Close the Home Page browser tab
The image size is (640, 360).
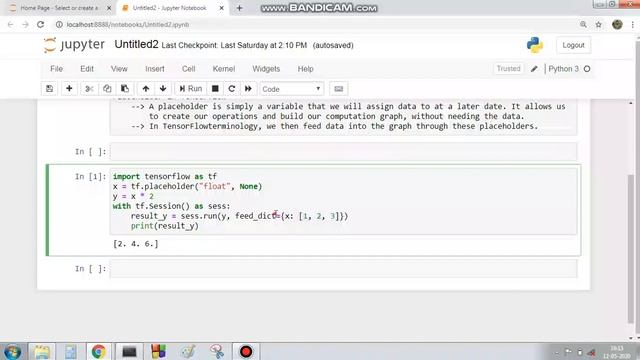tap(109, 8)
